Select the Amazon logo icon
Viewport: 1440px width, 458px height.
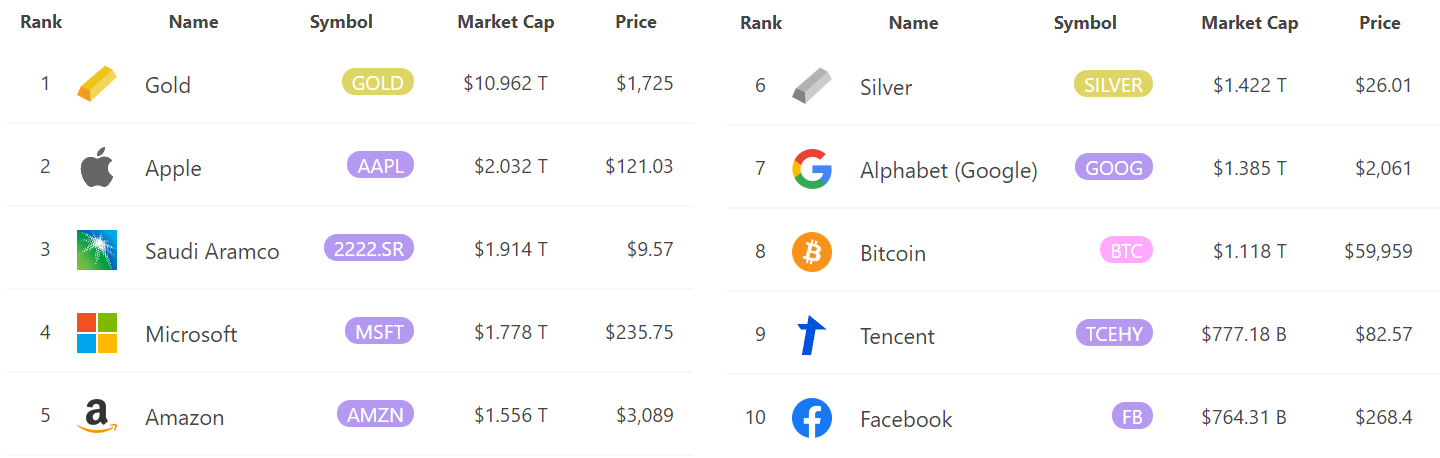pyautogui.click(x=97, y=416)
